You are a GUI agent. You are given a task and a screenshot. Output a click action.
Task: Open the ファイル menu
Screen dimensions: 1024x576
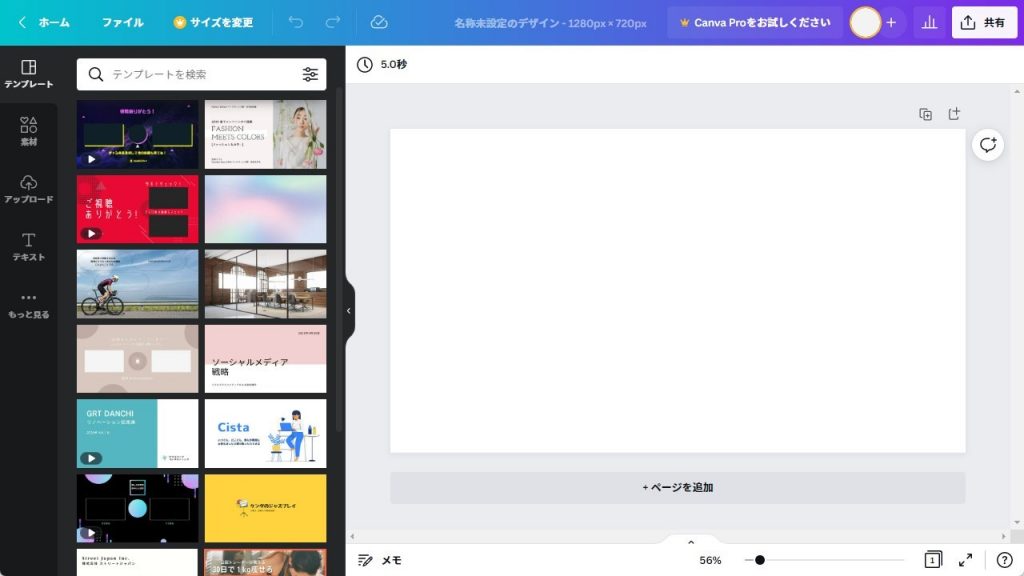122,22
